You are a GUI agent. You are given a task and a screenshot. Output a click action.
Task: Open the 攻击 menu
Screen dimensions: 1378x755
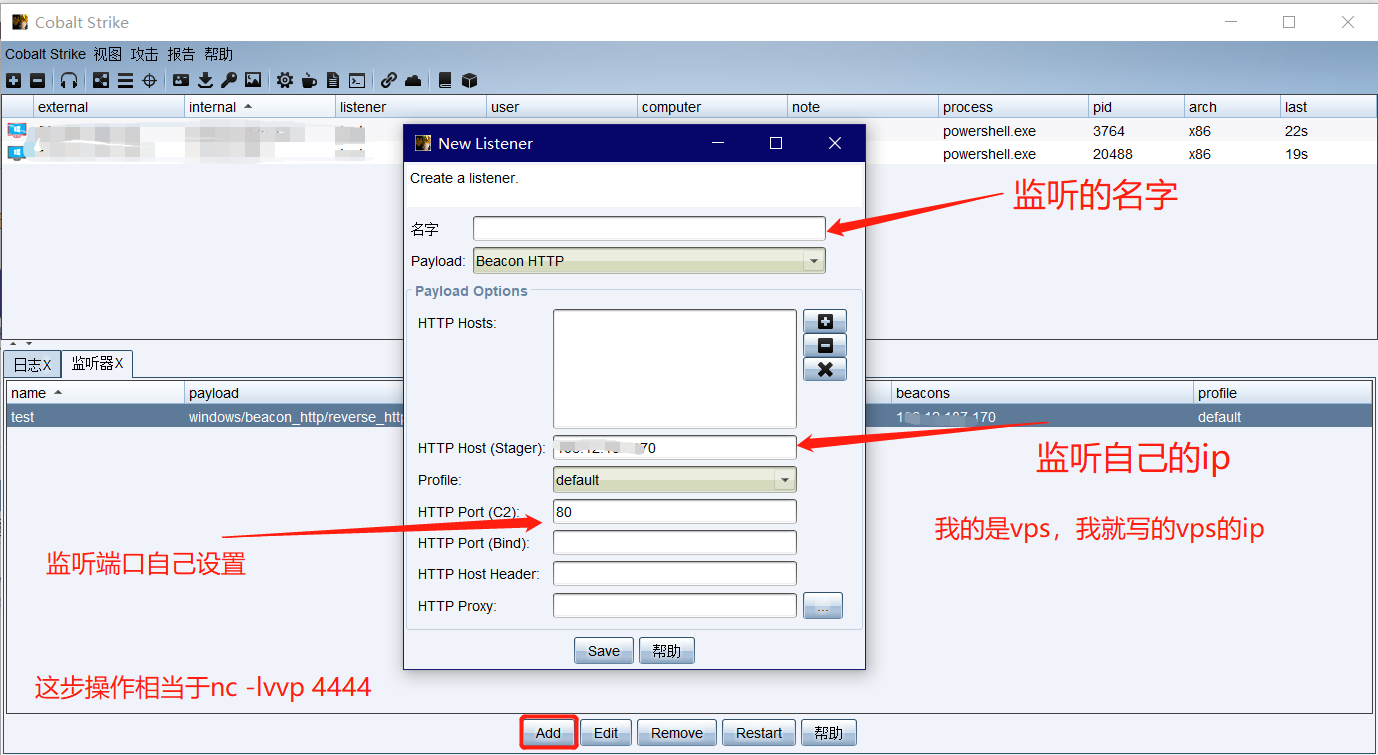coord(145,54)
